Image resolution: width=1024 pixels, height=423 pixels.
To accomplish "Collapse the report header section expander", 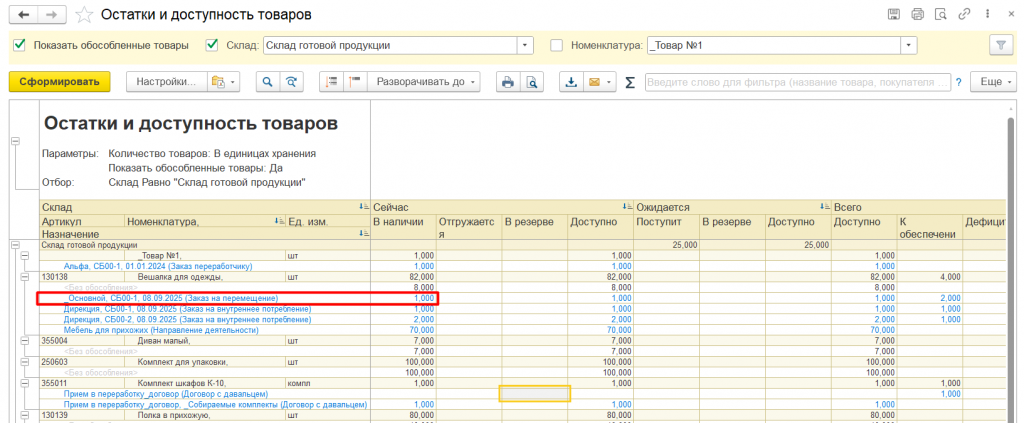I will pos(16,141).
